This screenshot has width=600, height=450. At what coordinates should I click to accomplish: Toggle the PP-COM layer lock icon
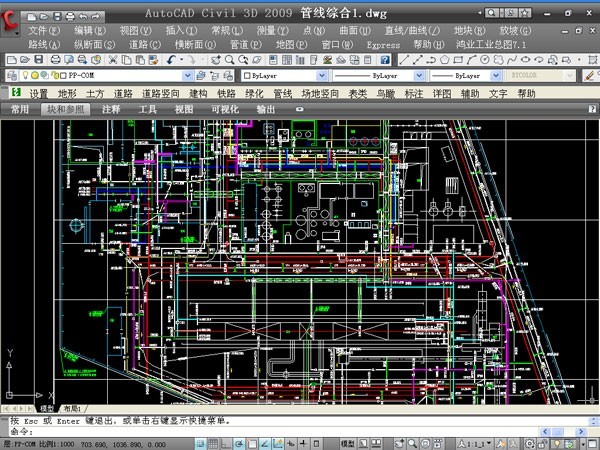coord(55,75)
